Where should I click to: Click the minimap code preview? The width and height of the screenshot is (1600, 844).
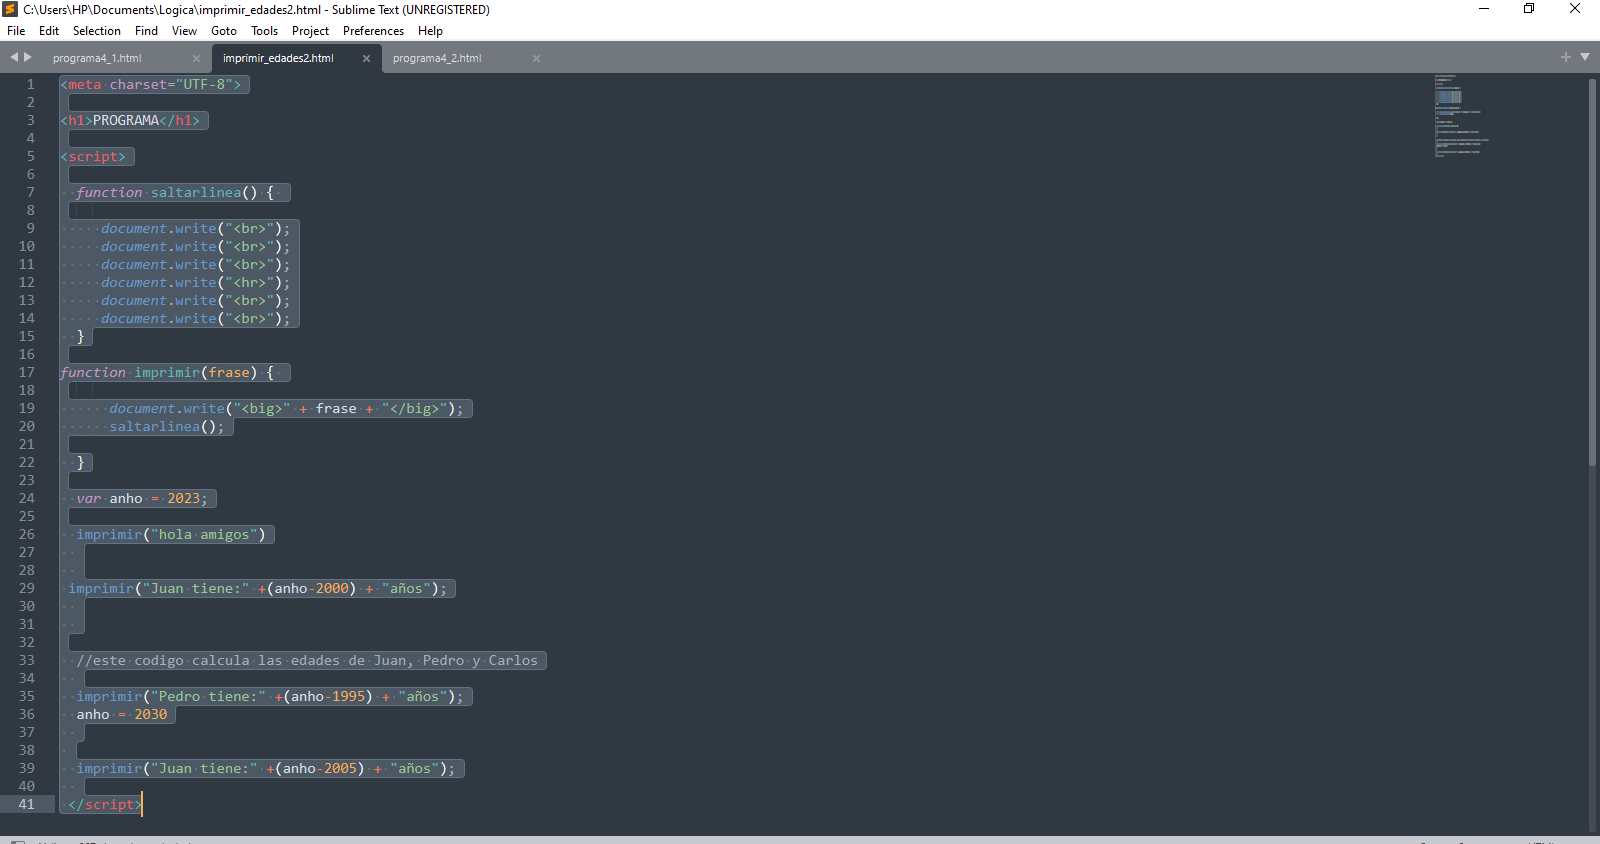tap(1461, 115)
